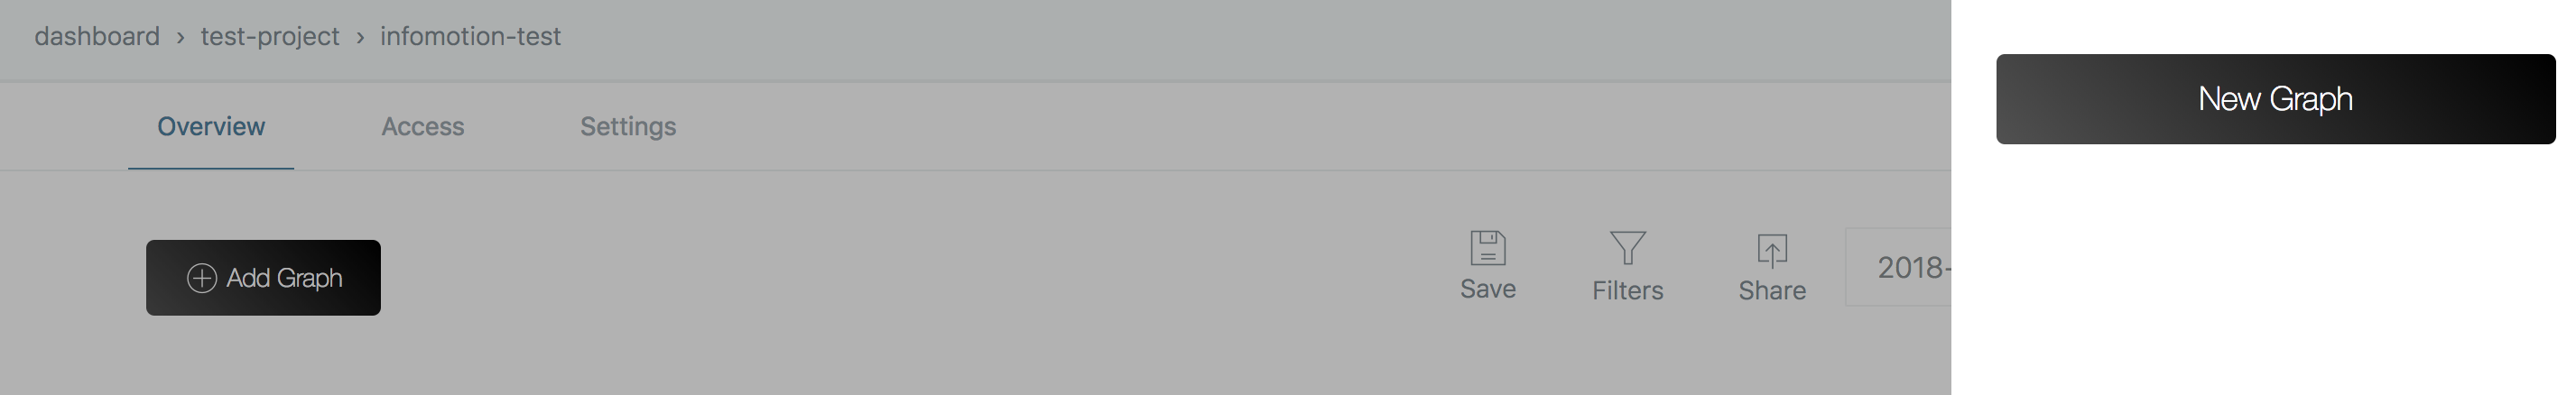Open the Access tab
2576x395 pixels.
[x=422, y=127]
